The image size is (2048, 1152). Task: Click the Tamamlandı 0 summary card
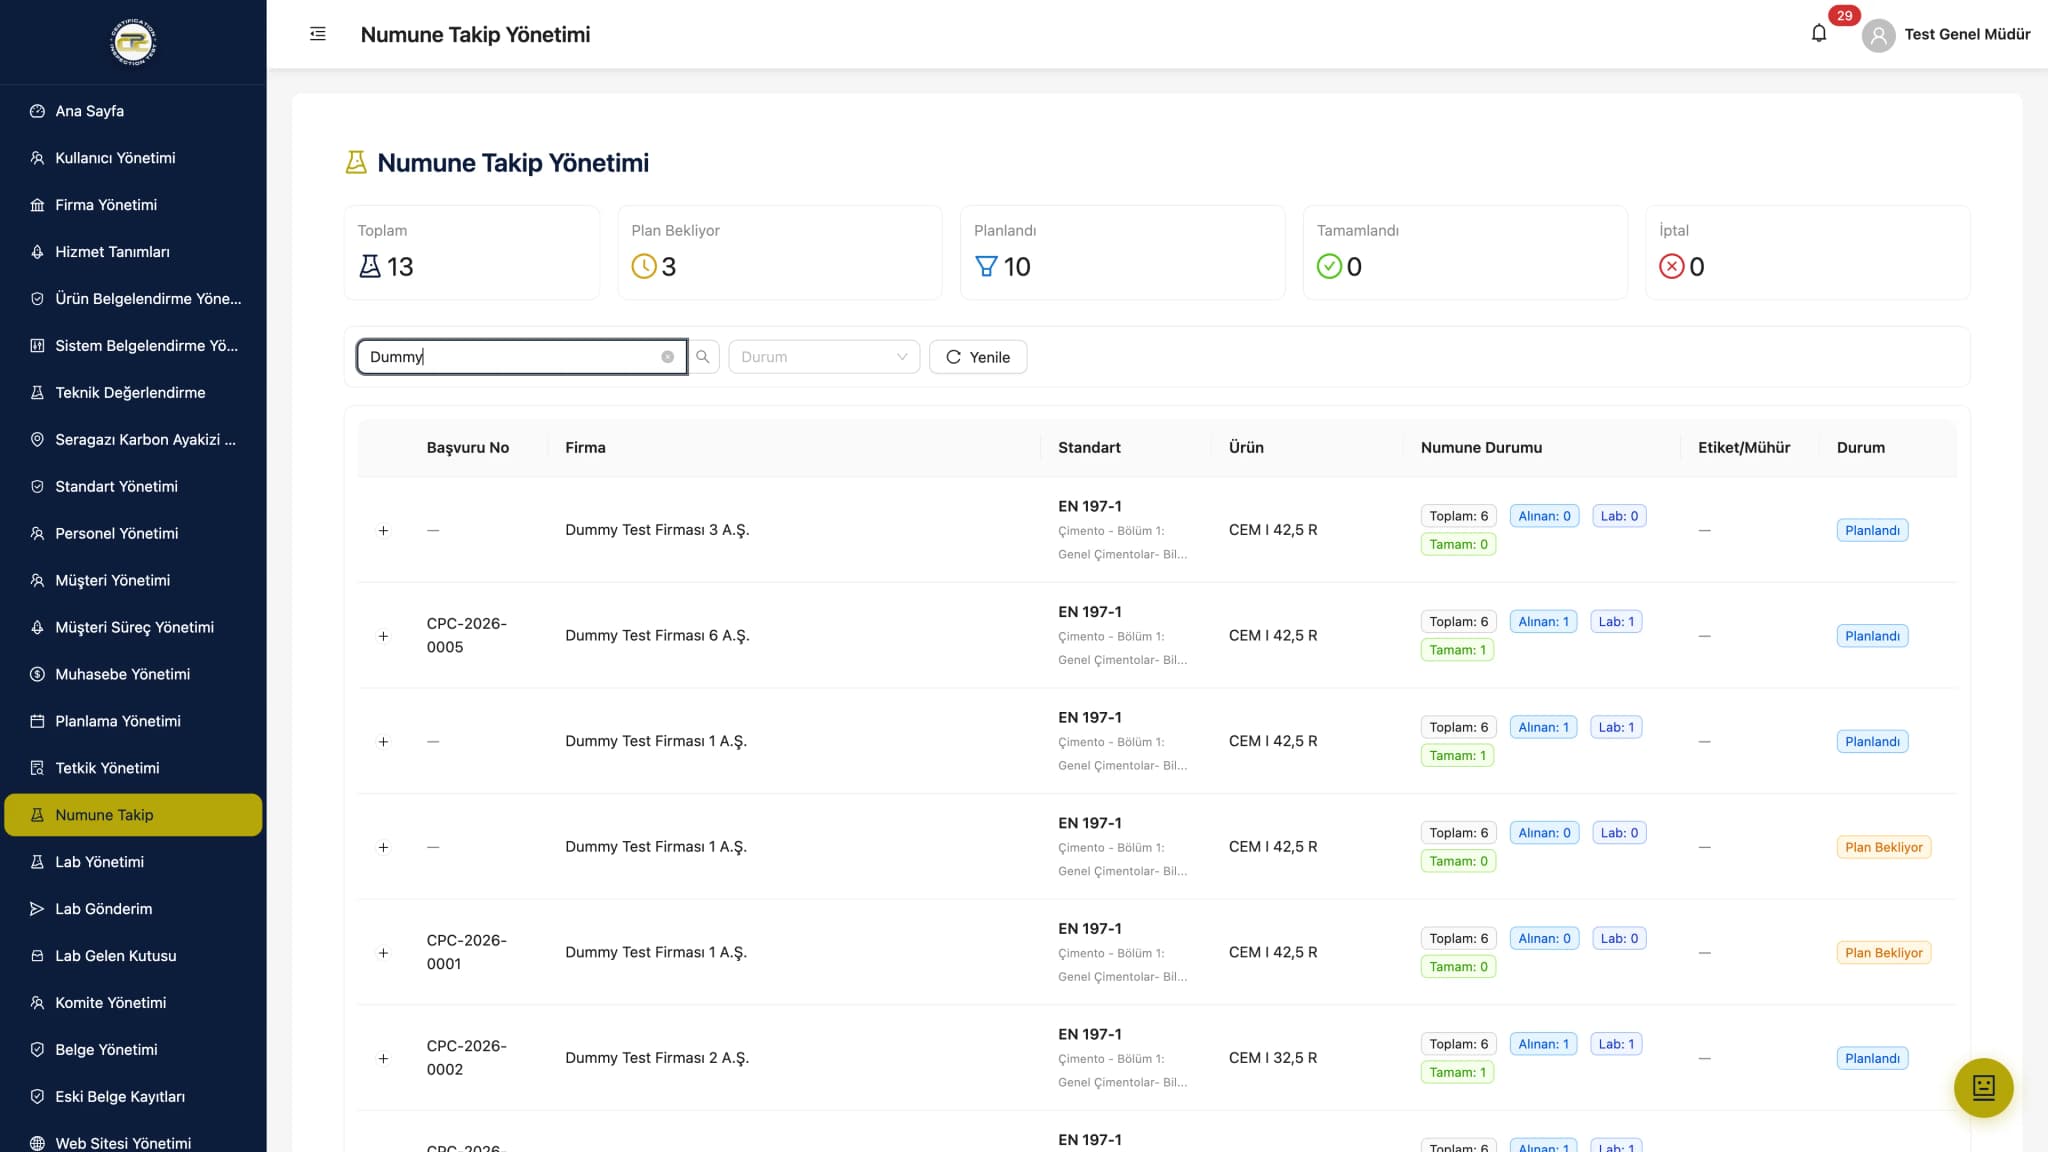(1465, 253)
